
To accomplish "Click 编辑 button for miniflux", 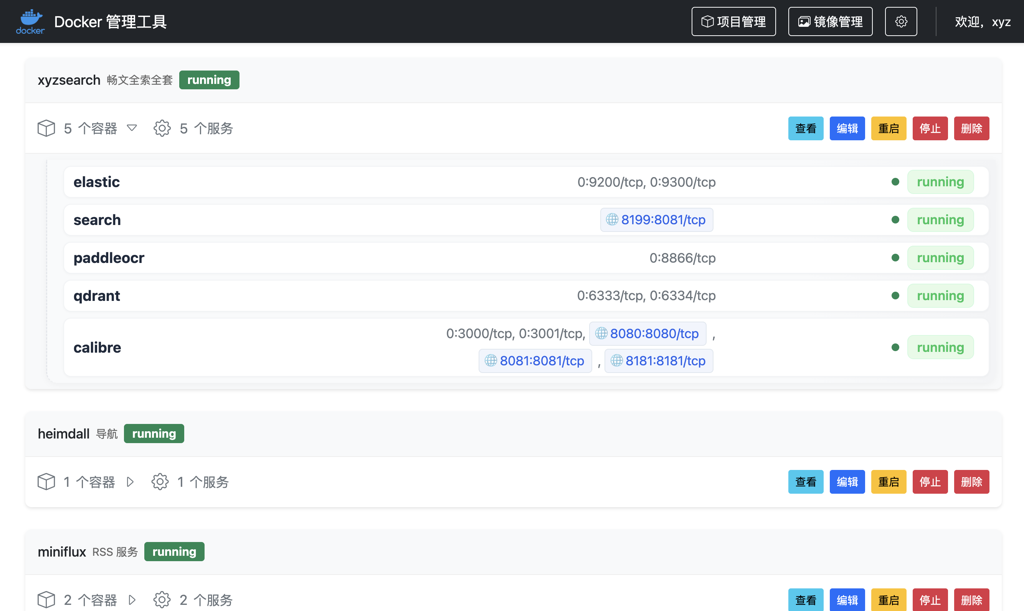I will (x=847, y=600).
